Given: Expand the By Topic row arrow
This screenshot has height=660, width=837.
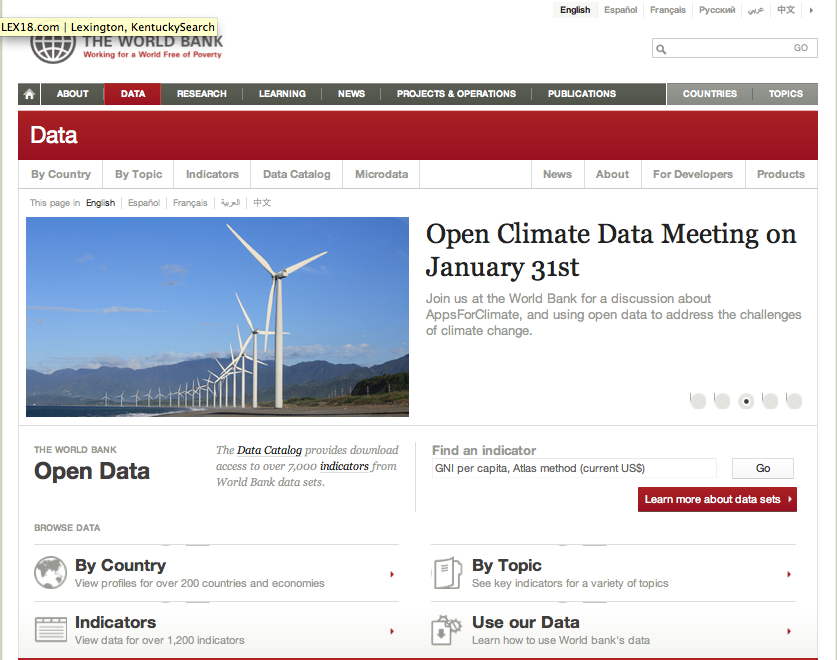Looking at the screenshot, I should point(789,574).
